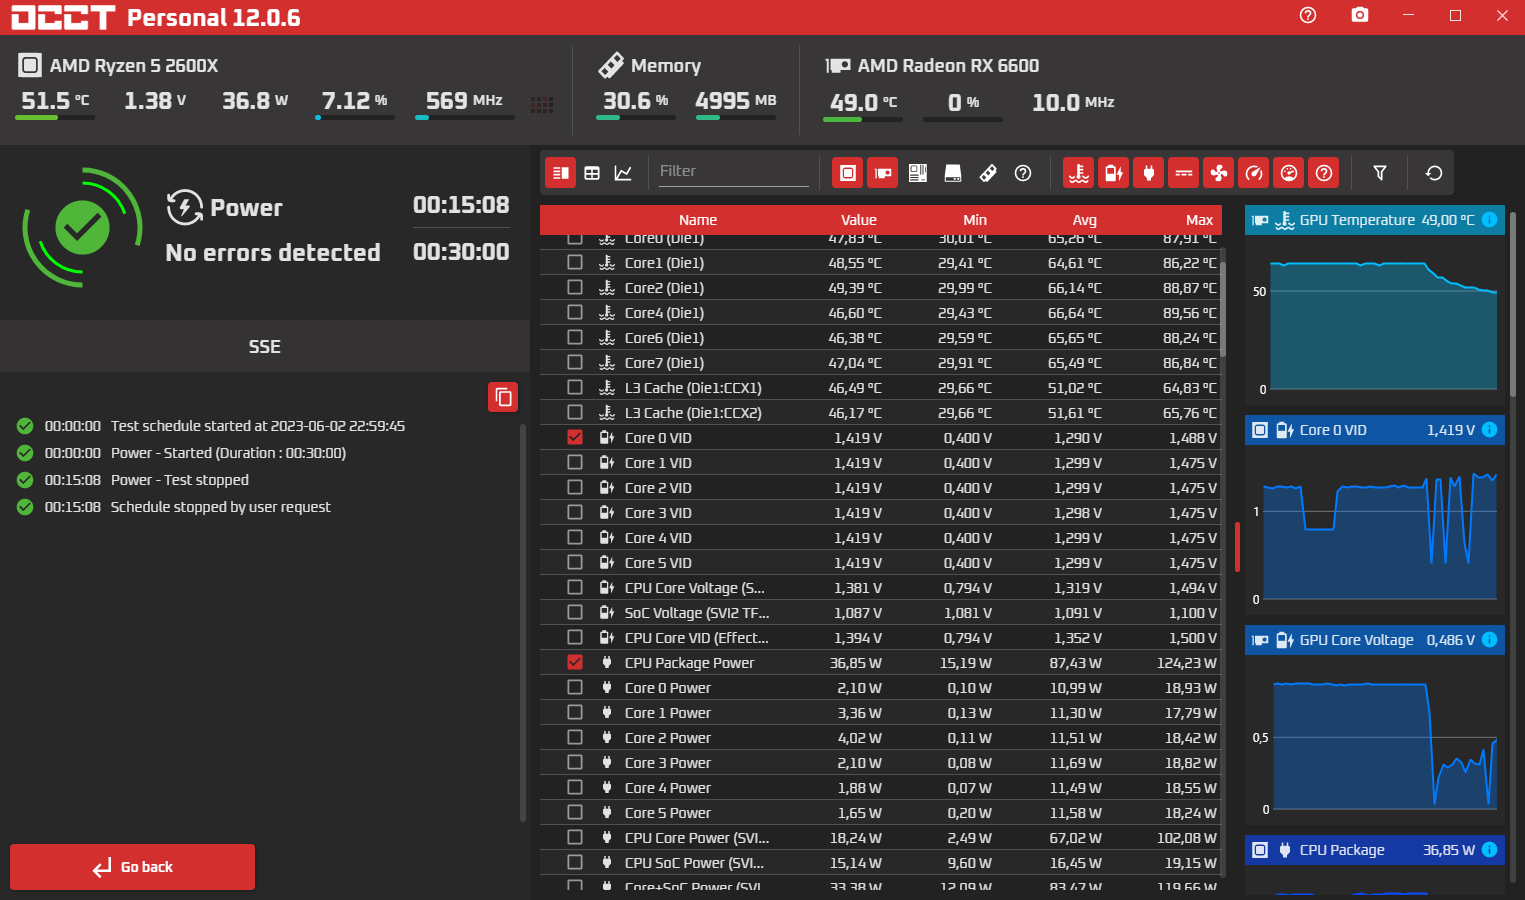Toggle the frequency gauge sensor type filter
This screenshot has width=1525, height=900.
click(1254, 173)
